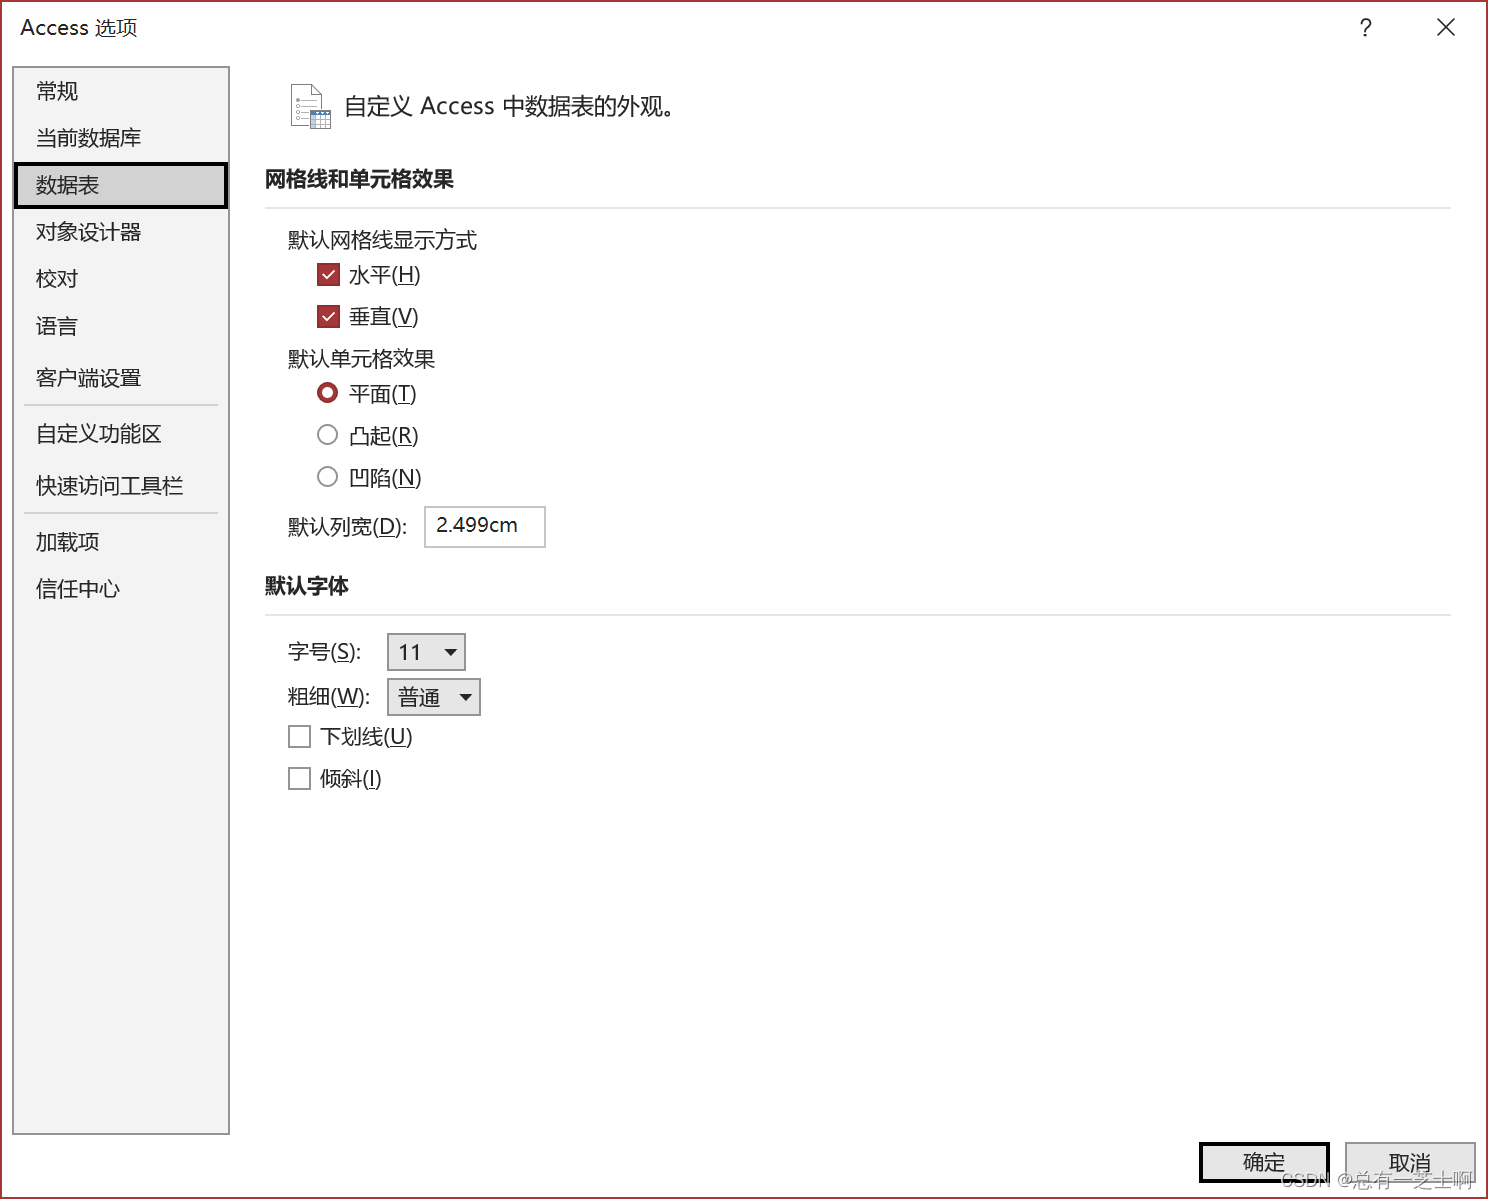Open the 语言 options page
This screenshot has height=1199, width=1488.
(x=121, y=326)
